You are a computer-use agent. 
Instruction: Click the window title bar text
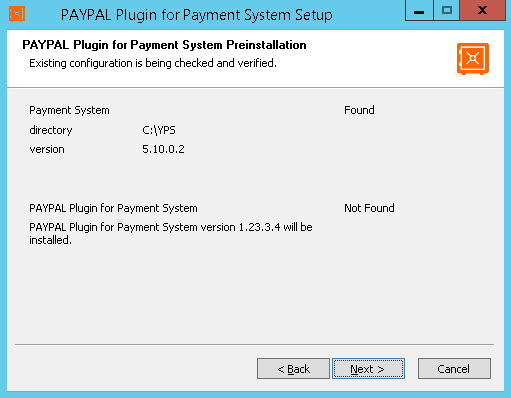(197, 15)
